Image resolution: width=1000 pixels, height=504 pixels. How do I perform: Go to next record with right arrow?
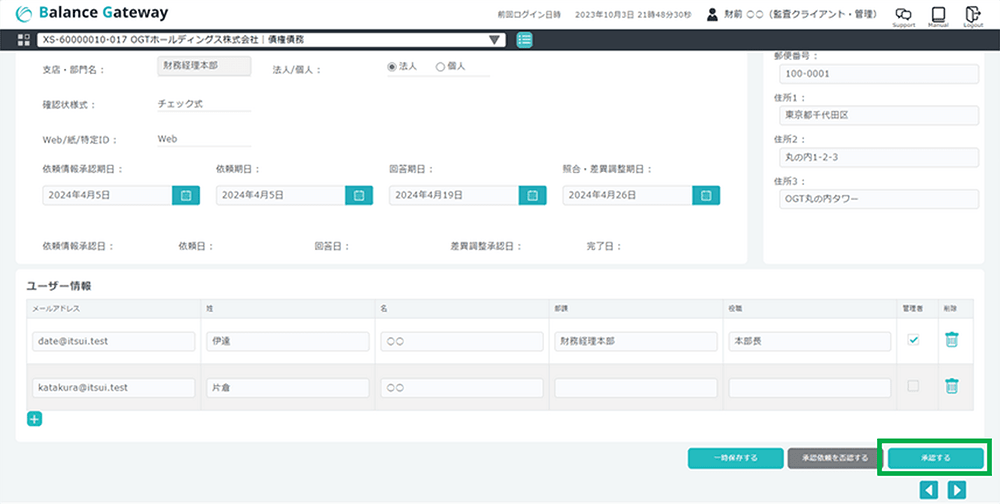tap(957, 489)
